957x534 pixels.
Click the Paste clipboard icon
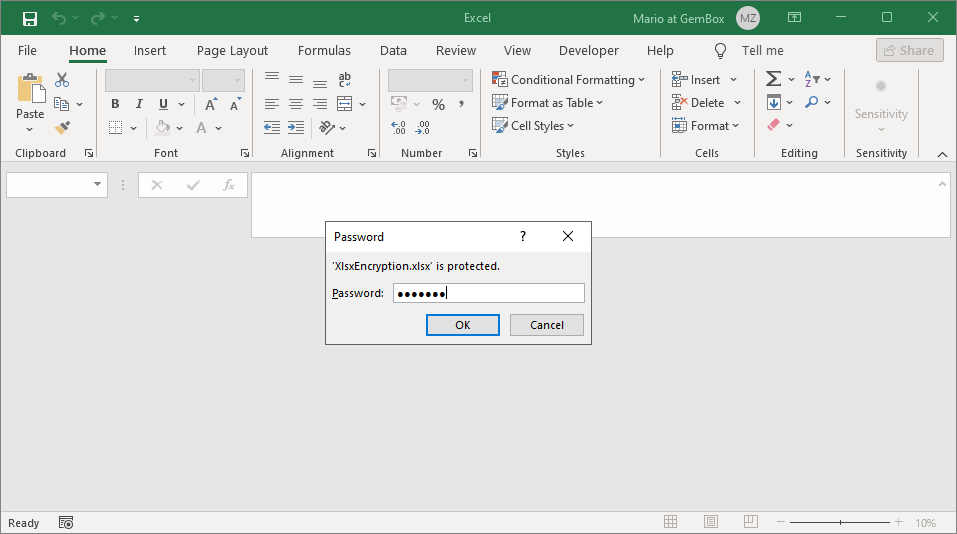point(30,91)
